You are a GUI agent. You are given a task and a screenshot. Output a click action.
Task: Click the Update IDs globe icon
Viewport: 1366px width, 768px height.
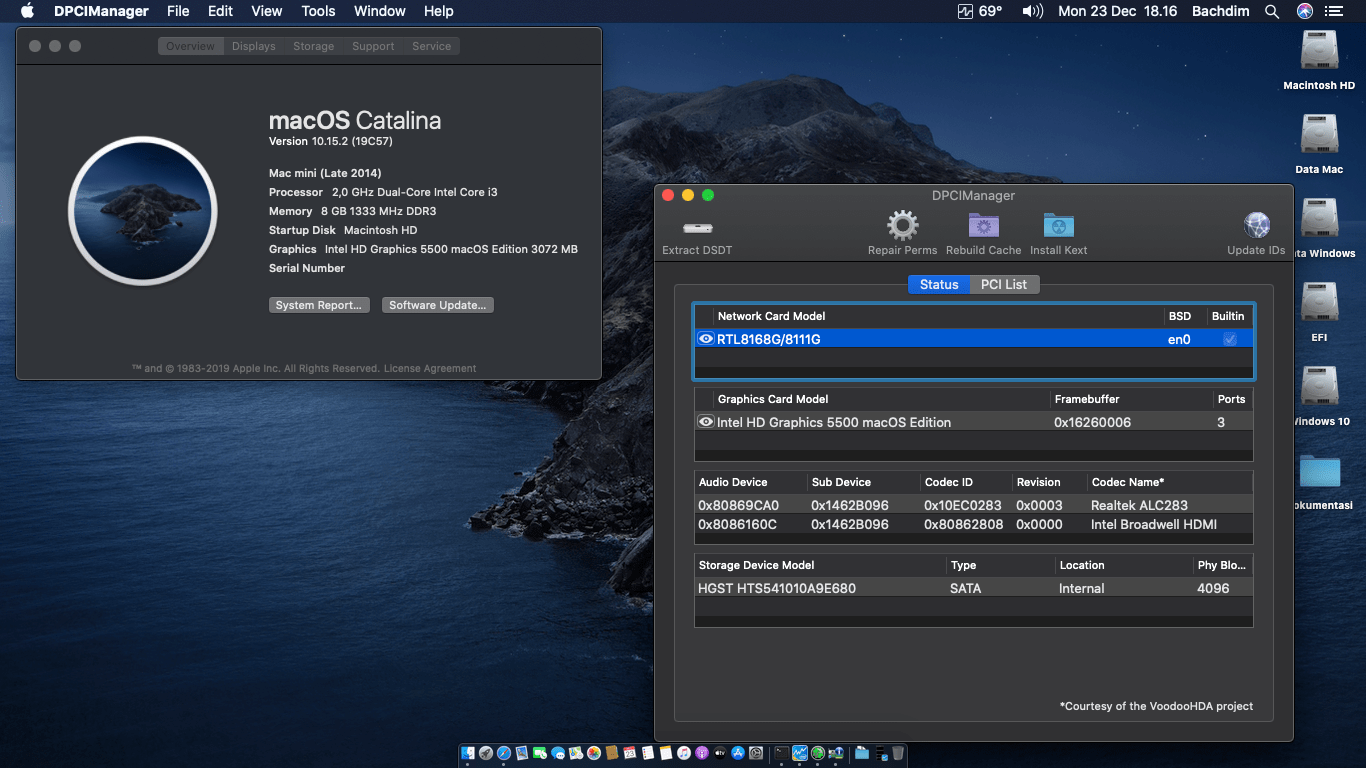(1256, 226)
